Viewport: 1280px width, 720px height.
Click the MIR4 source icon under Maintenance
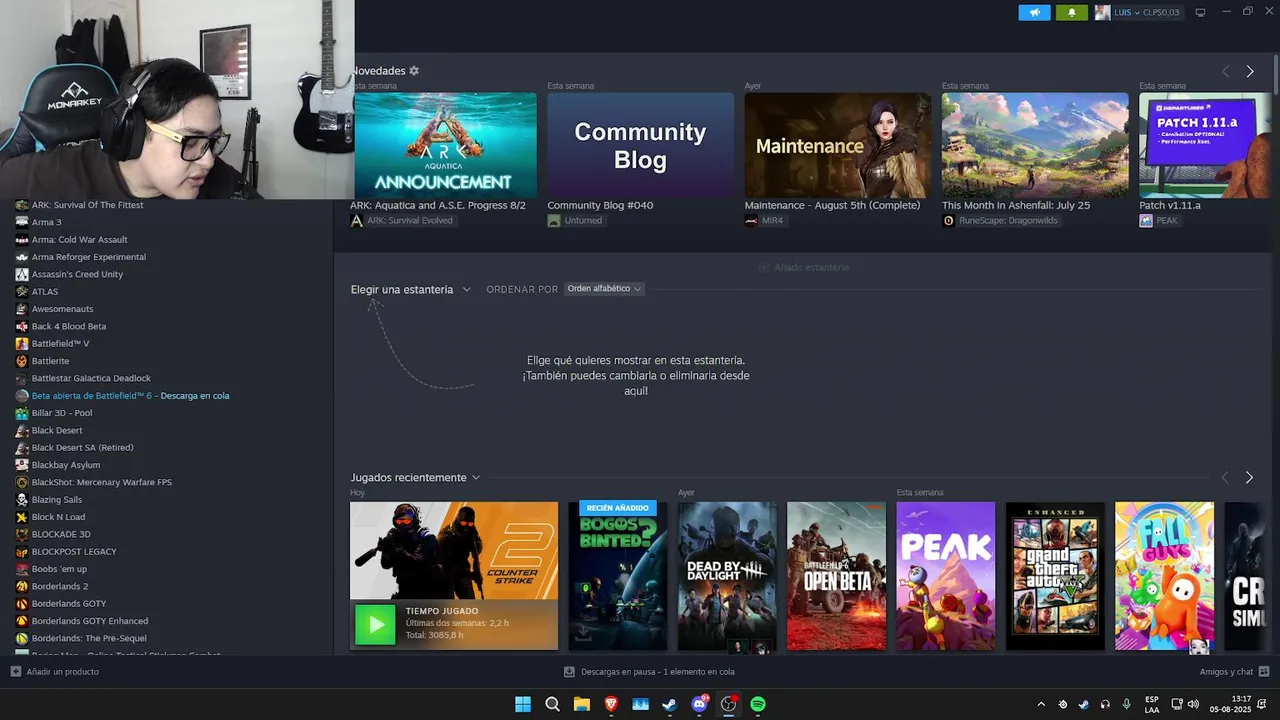751,220
